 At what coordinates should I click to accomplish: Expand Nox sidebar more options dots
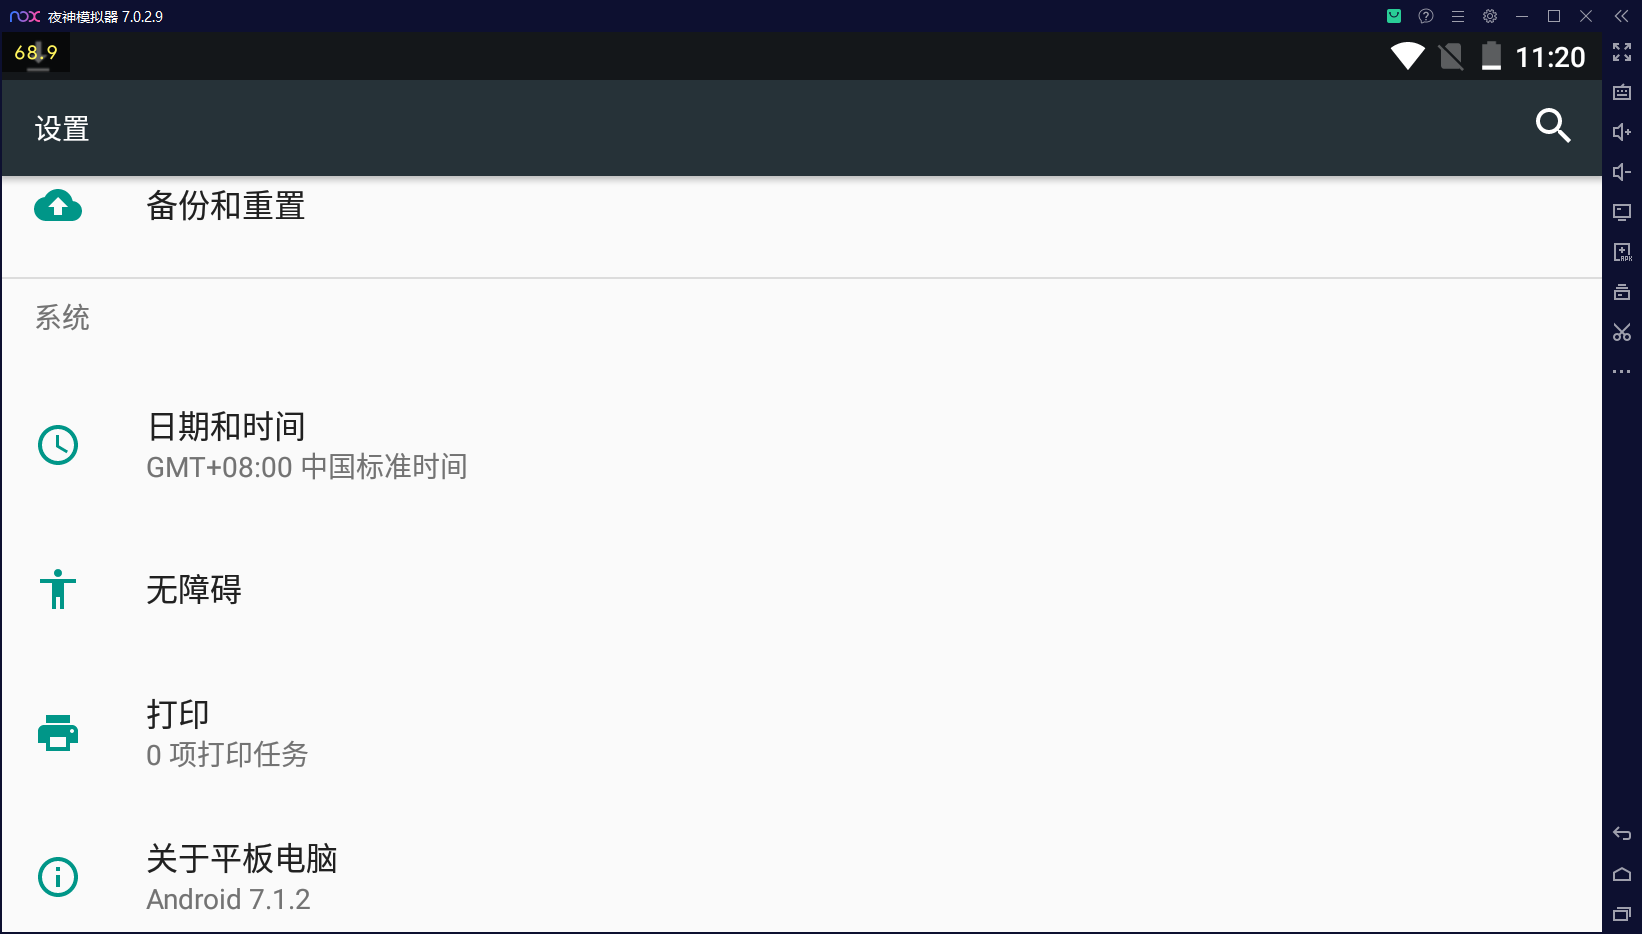tap(1622, 372)
